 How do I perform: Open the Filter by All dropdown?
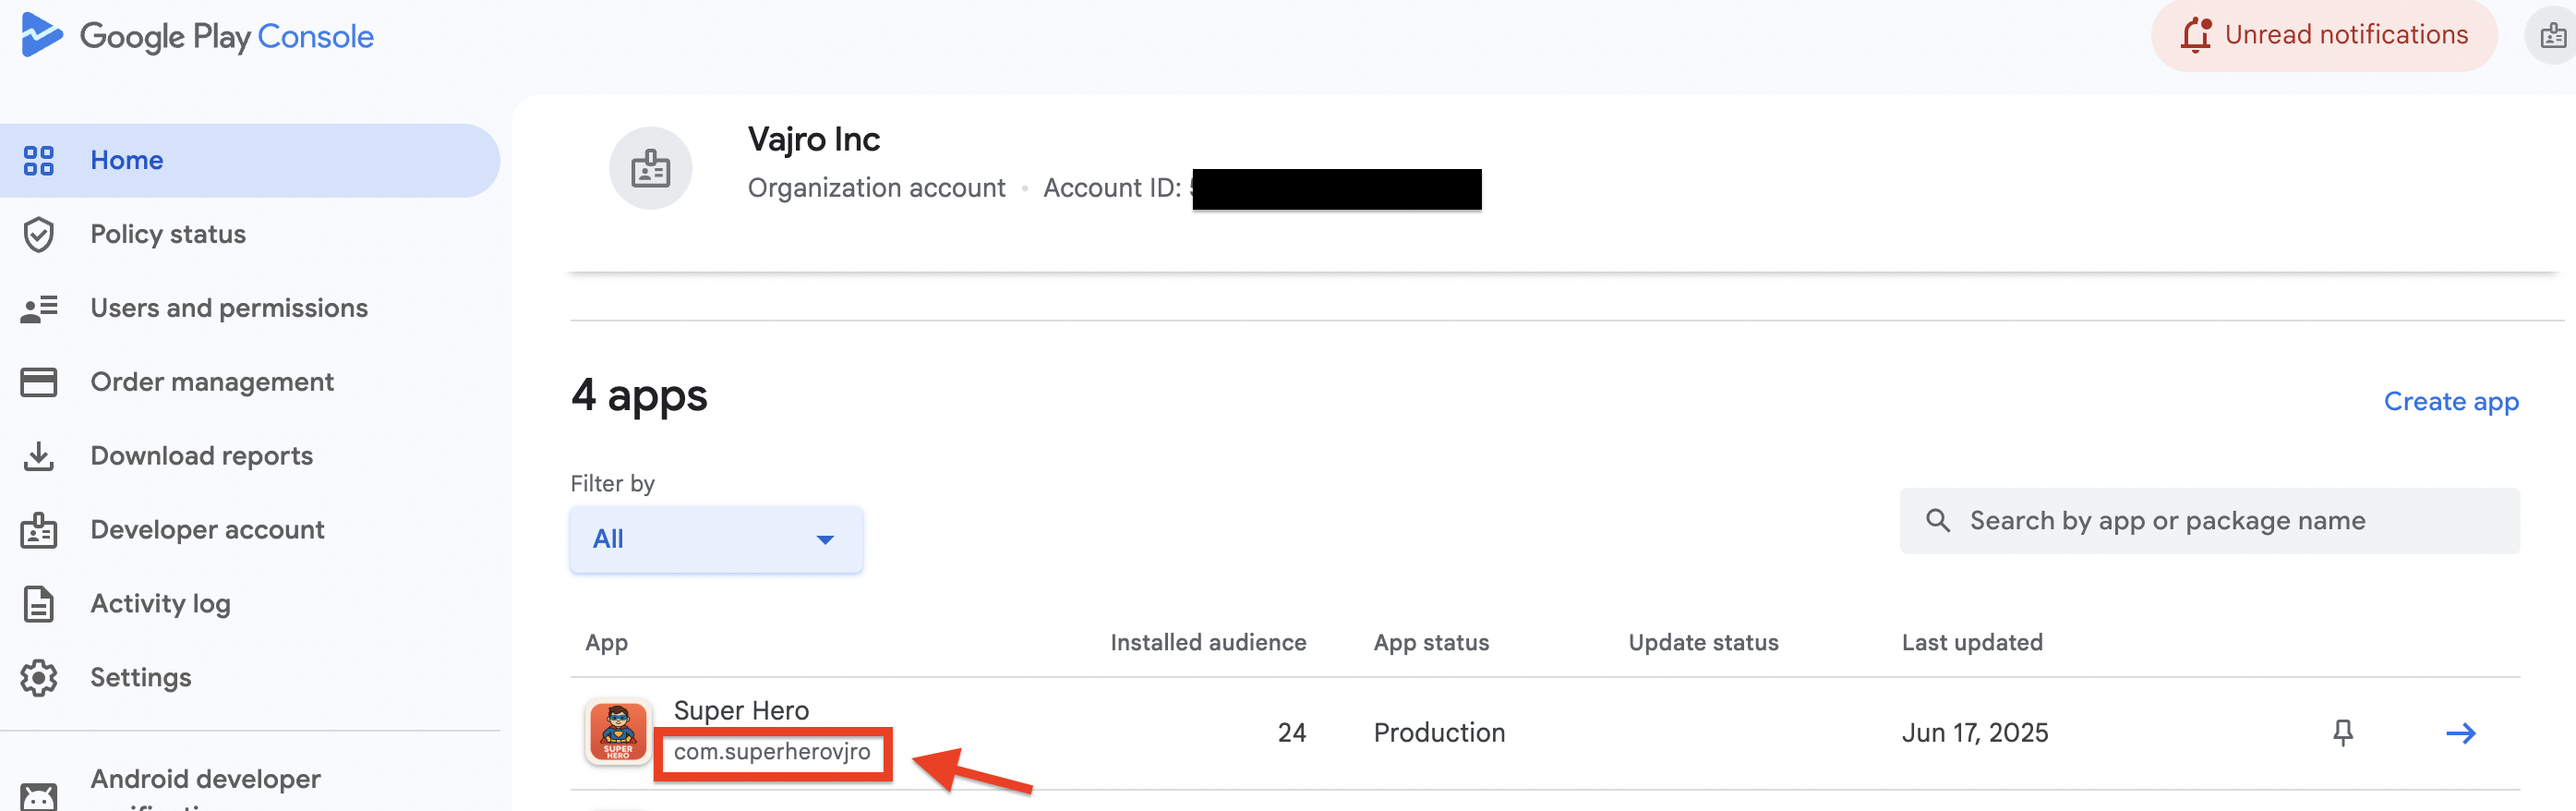pos(716,539)
